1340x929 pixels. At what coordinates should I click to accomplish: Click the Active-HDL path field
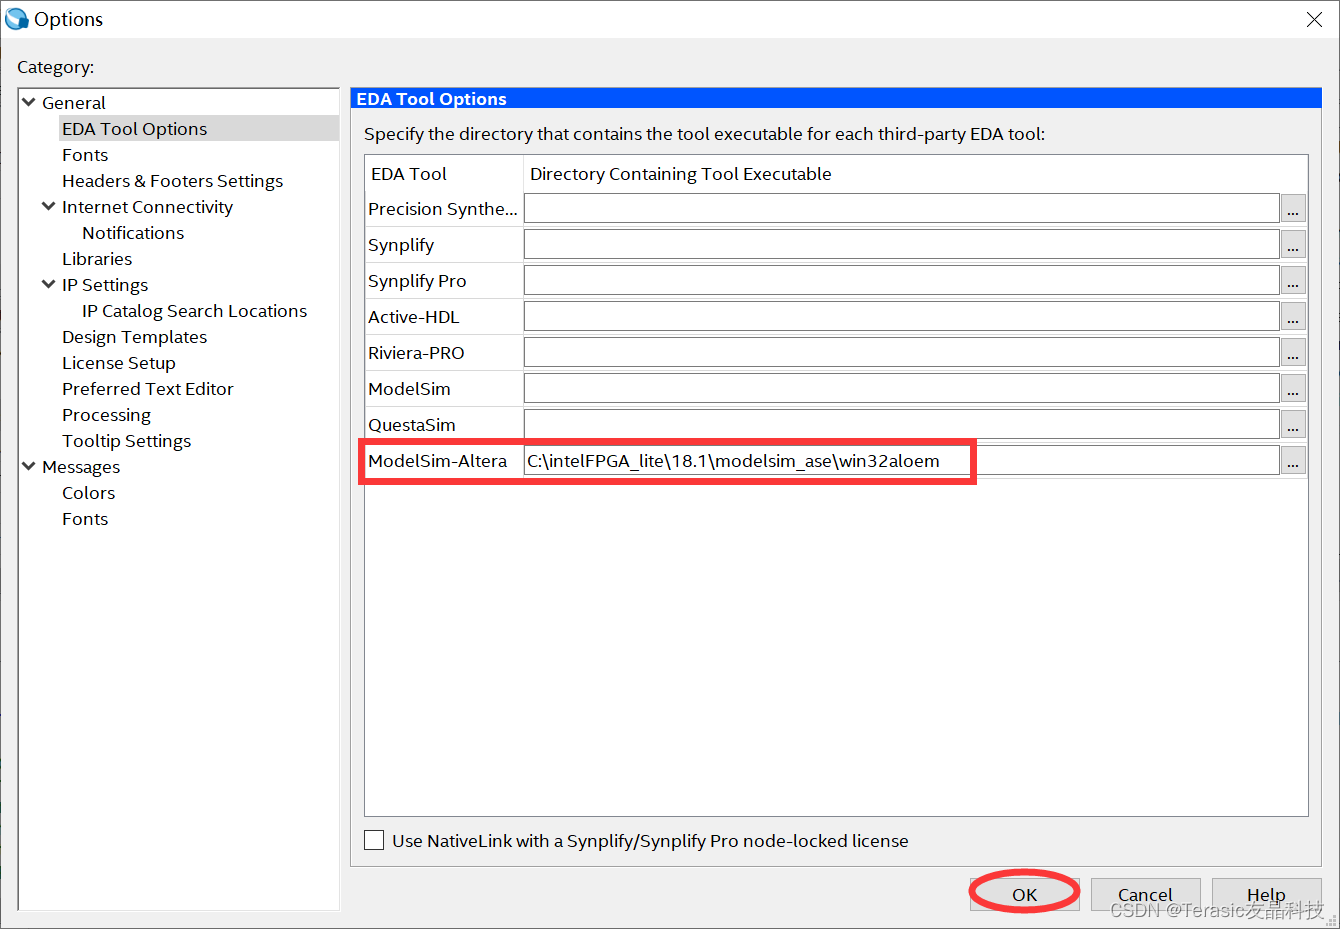click(902, 316)
